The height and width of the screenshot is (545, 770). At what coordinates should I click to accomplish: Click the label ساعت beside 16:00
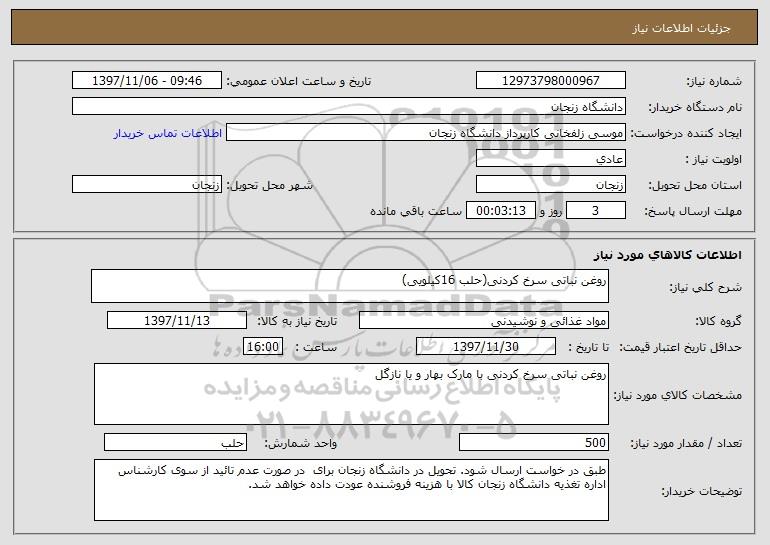point(316,347)
